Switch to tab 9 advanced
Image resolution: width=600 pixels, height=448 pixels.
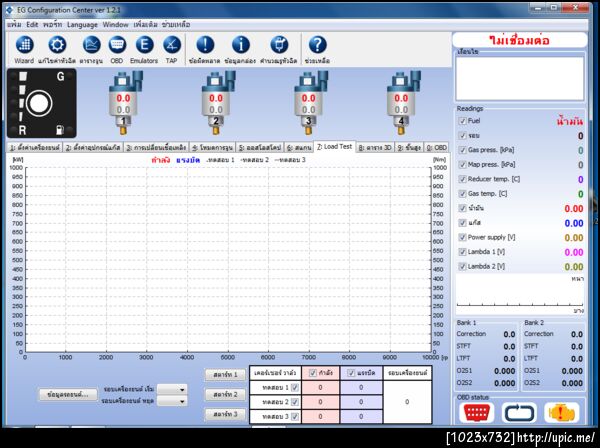pyautogui.click(x=409, y=147)
